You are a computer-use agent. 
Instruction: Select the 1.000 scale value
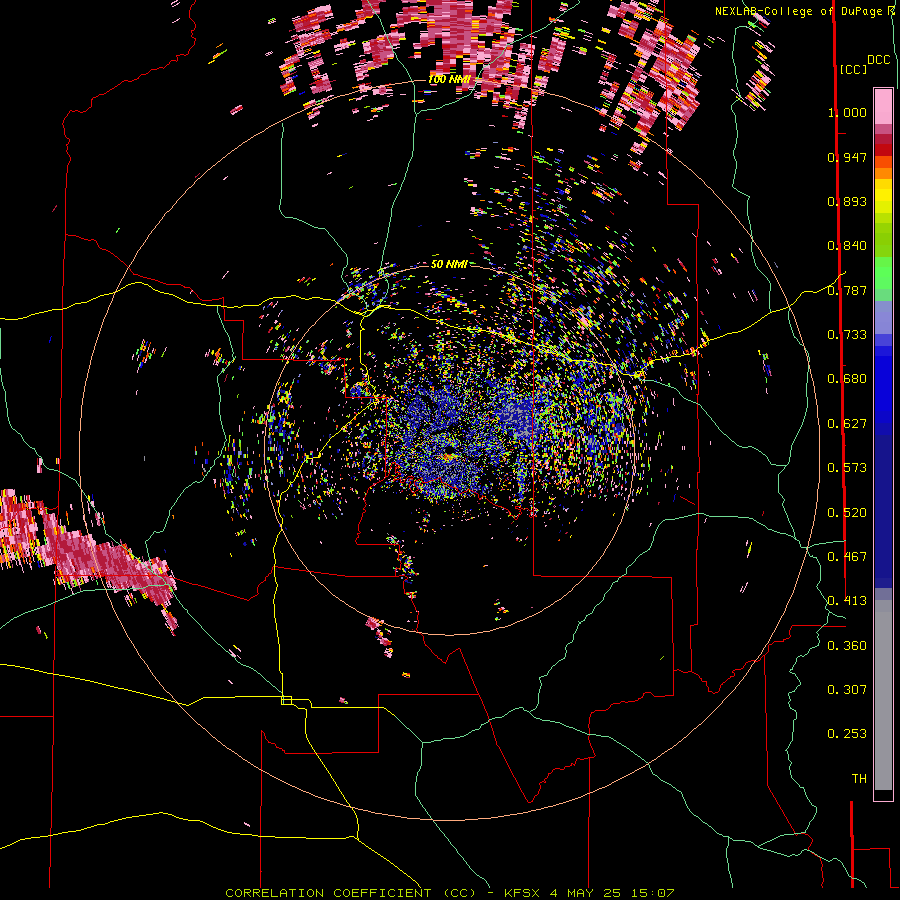click(x=847, y=112)
